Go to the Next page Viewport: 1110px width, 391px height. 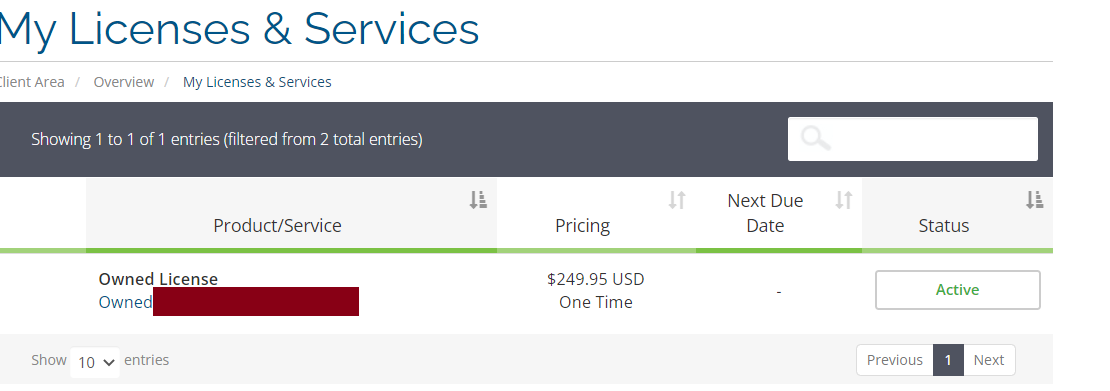[x=989, y=360]
